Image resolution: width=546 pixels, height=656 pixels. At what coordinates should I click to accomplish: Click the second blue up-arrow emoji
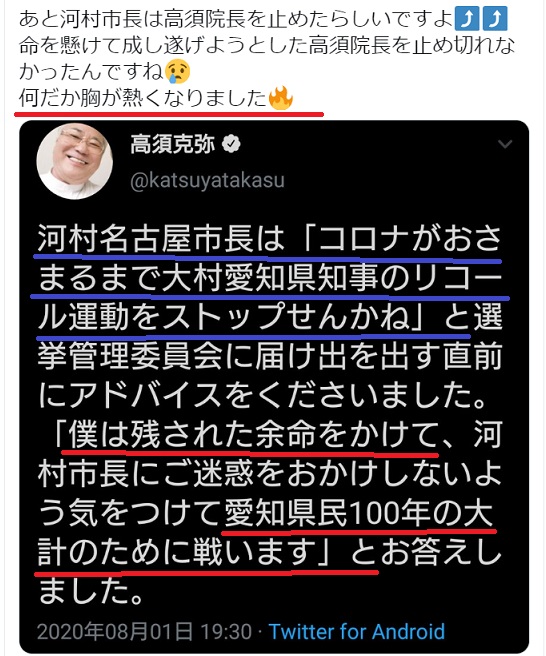click(495, 20)
